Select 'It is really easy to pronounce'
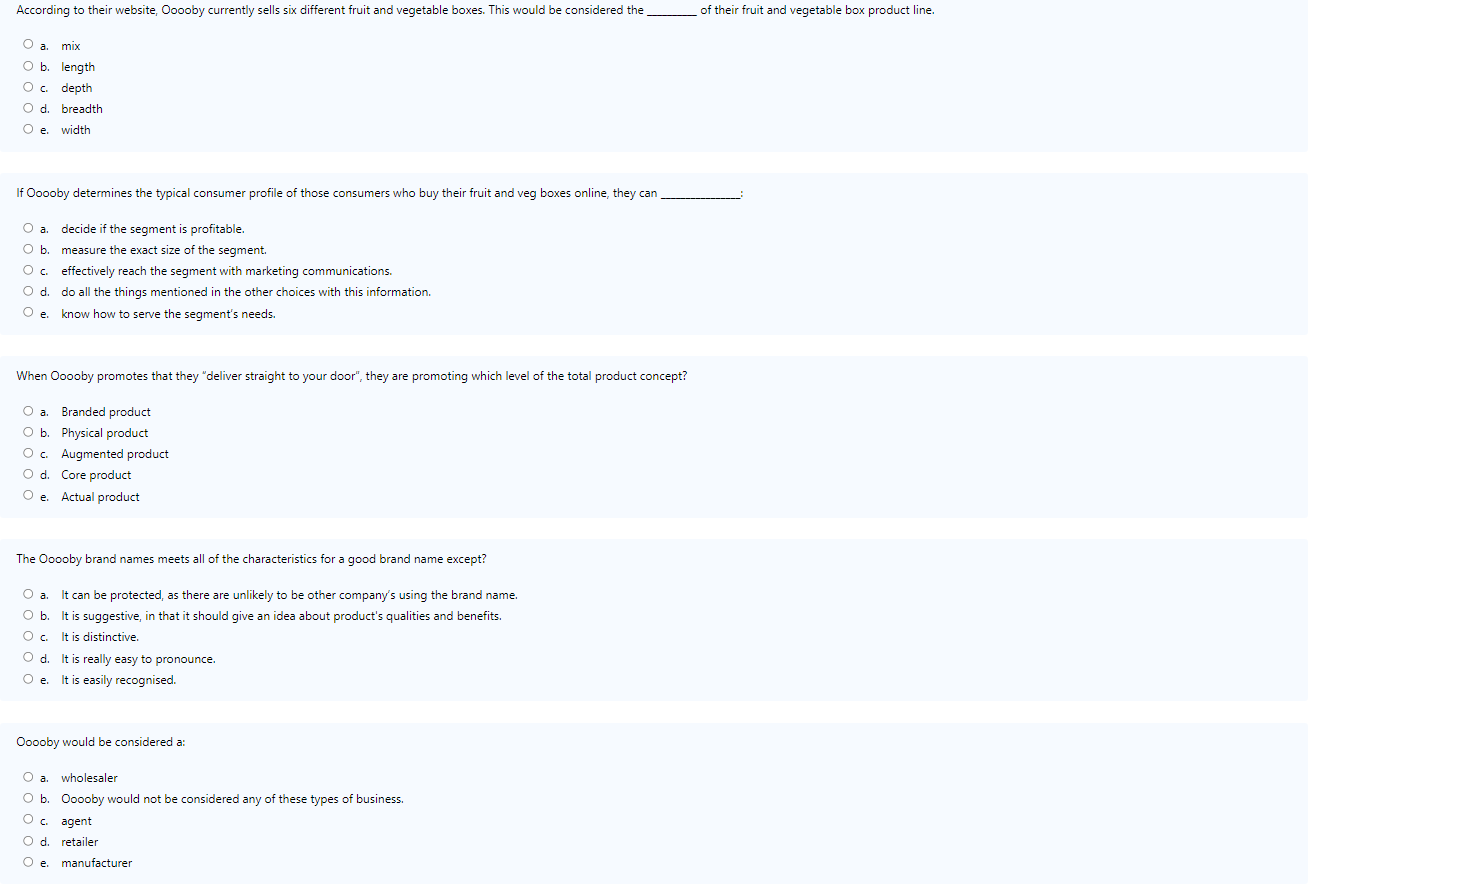This screenshot has height=887, width=1479. [28, 656]
